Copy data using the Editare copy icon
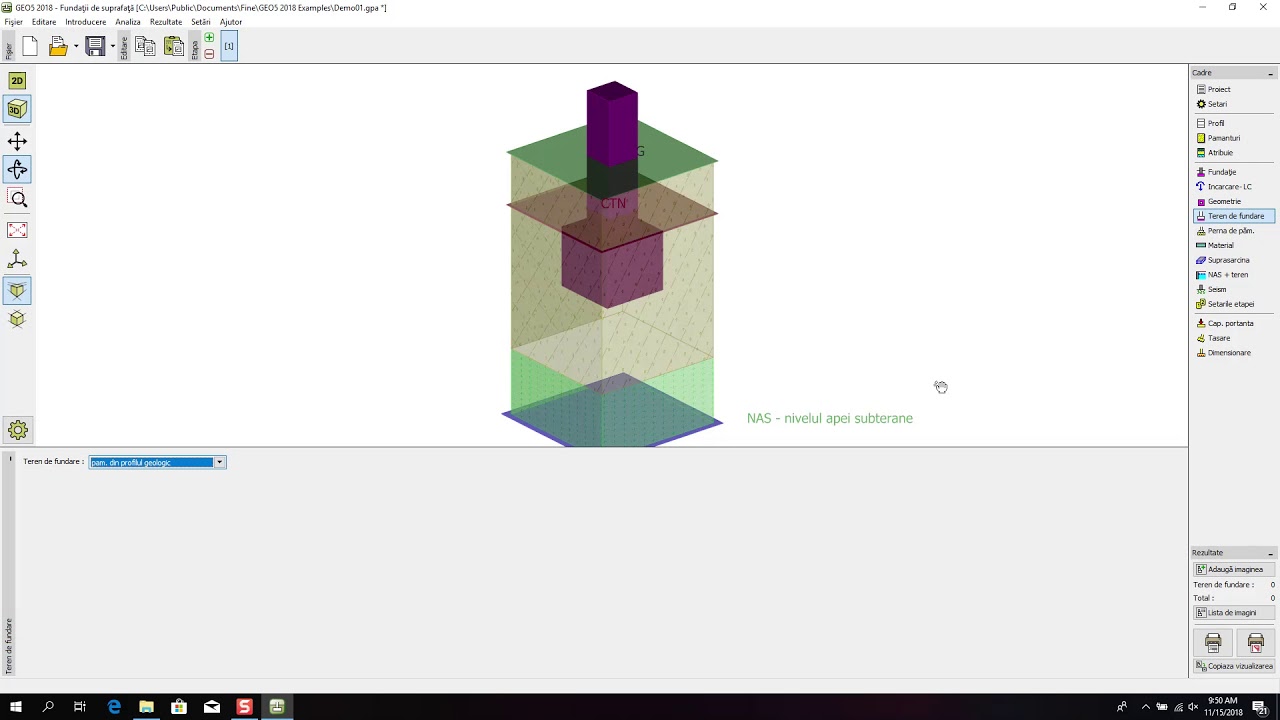This screenshot has width=1280, height=720. click(145, 46)
